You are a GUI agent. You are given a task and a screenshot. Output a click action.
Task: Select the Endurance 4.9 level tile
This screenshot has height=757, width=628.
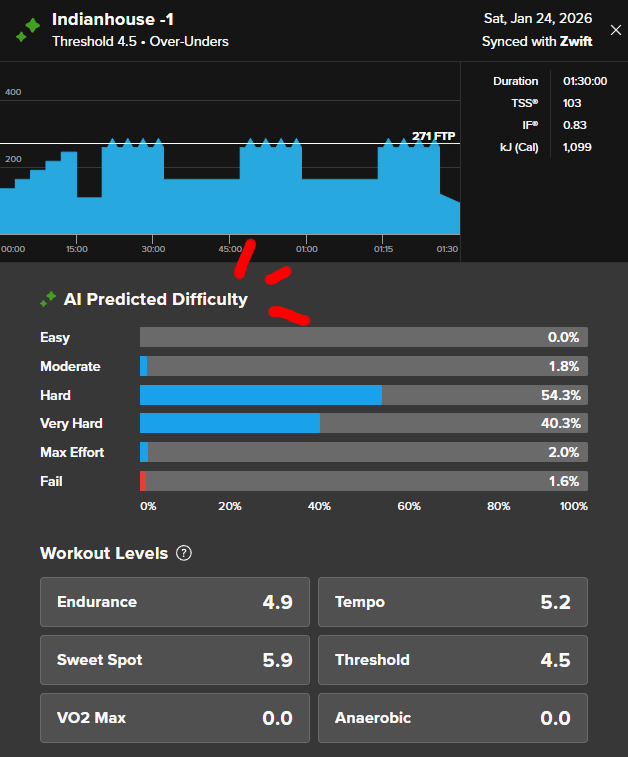click(174, 602)
